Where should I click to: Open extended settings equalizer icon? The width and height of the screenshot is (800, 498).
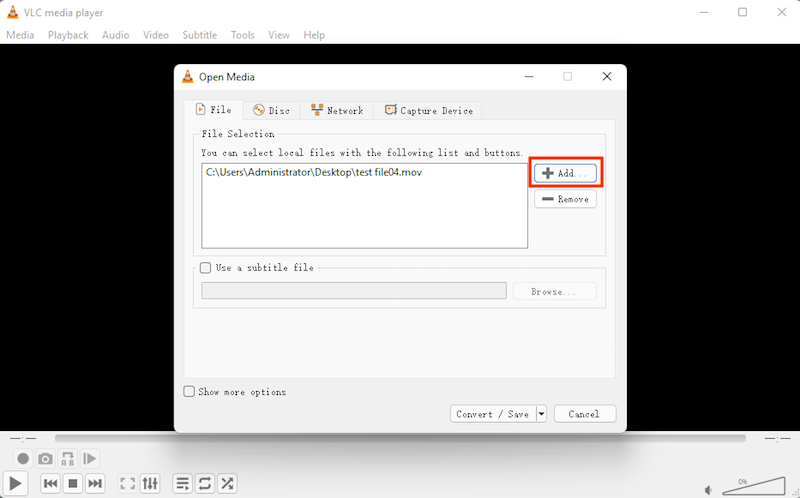pyautogui.click(x=150, y=483)
